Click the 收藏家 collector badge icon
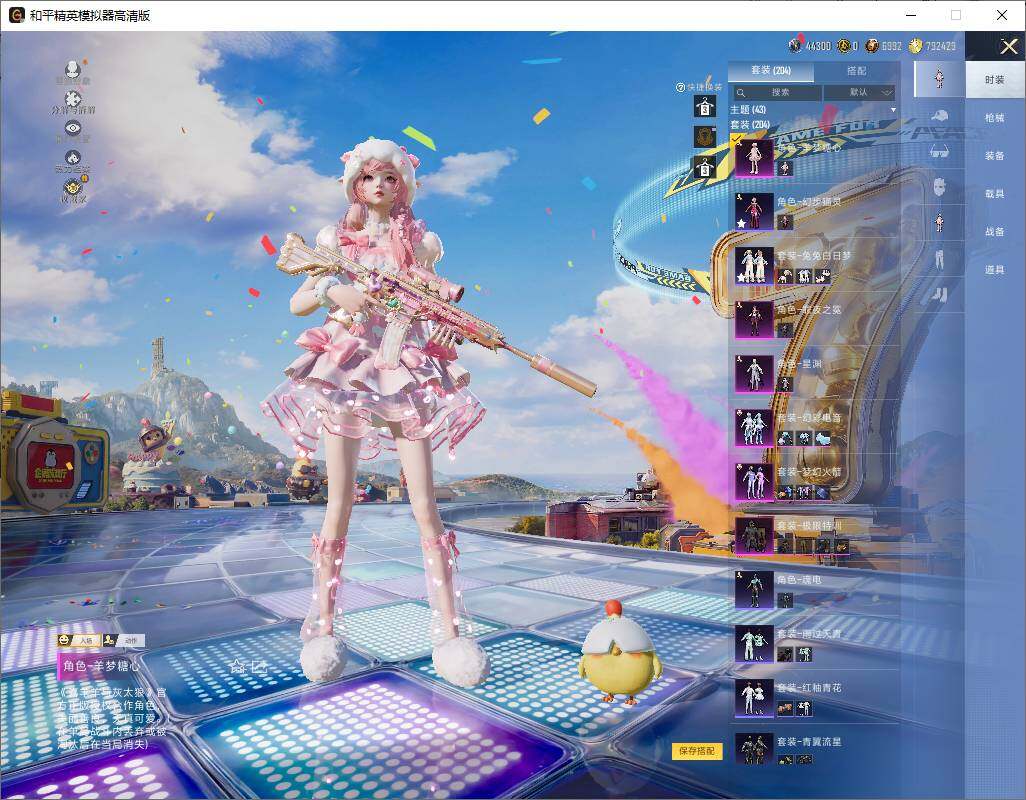 pyautogui.click(x=73, y=187)
